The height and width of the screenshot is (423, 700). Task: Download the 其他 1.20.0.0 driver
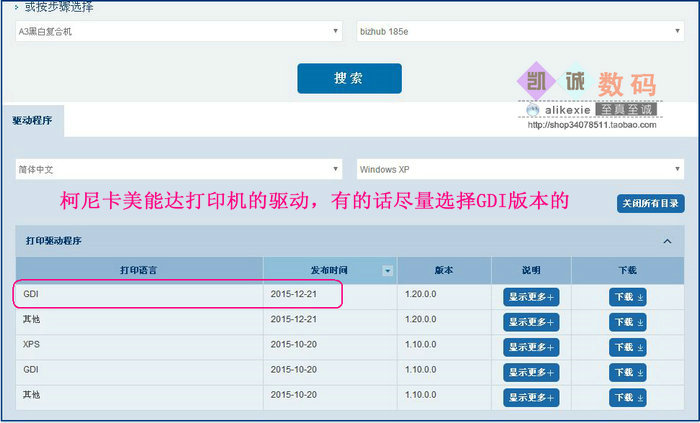(628, 322)
